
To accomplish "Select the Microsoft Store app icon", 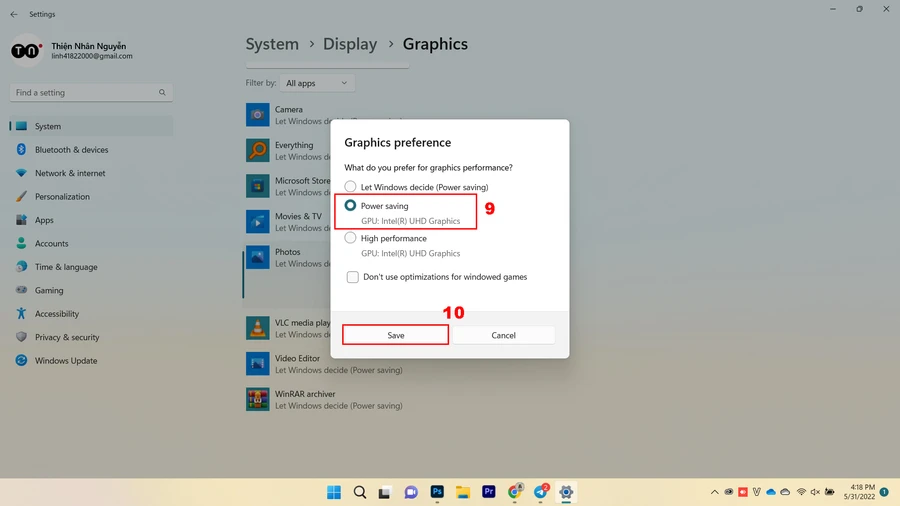I will 258,186.
